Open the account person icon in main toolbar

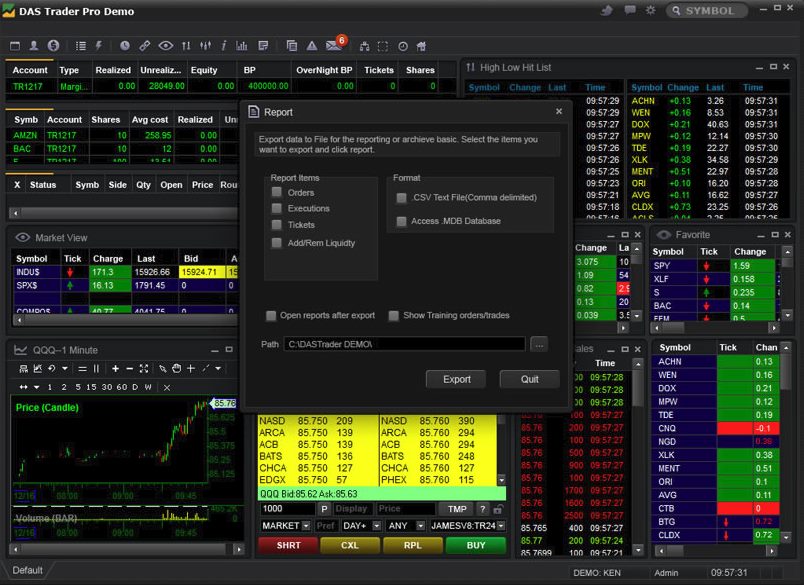pos(34,46)
